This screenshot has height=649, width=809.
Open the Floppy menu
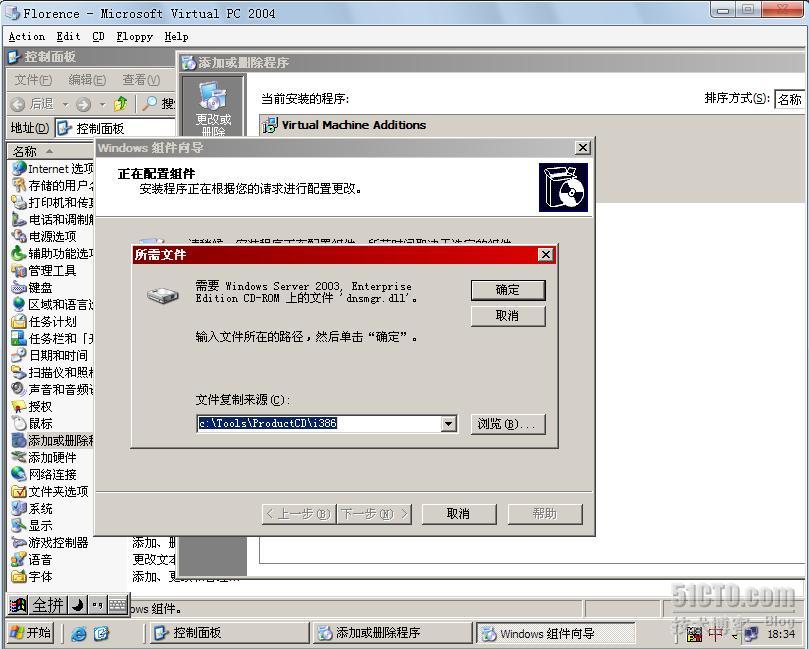[135, 37]
